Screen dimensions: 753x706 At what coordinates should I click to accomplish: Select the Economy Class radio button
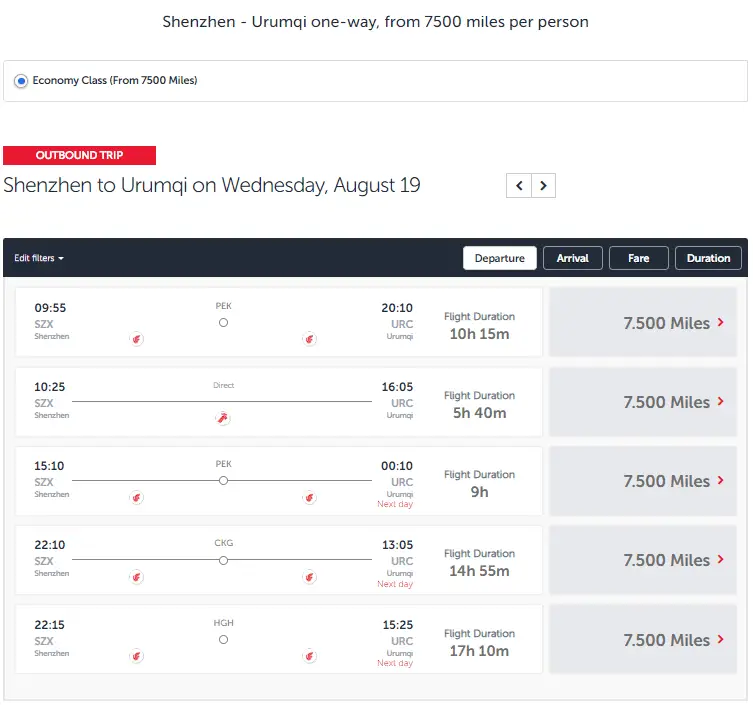pyautogui.click(x=21, y=81)
